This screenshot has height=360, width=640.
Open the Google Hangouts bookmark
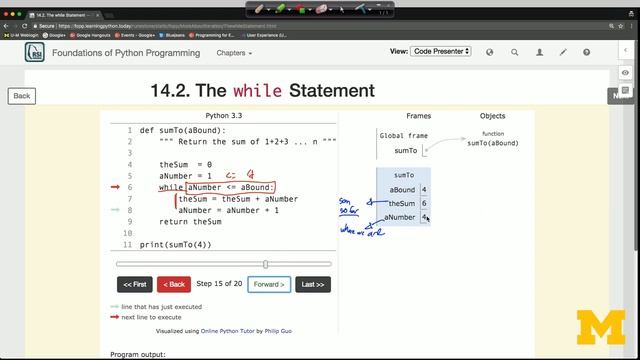coord(90,35)
